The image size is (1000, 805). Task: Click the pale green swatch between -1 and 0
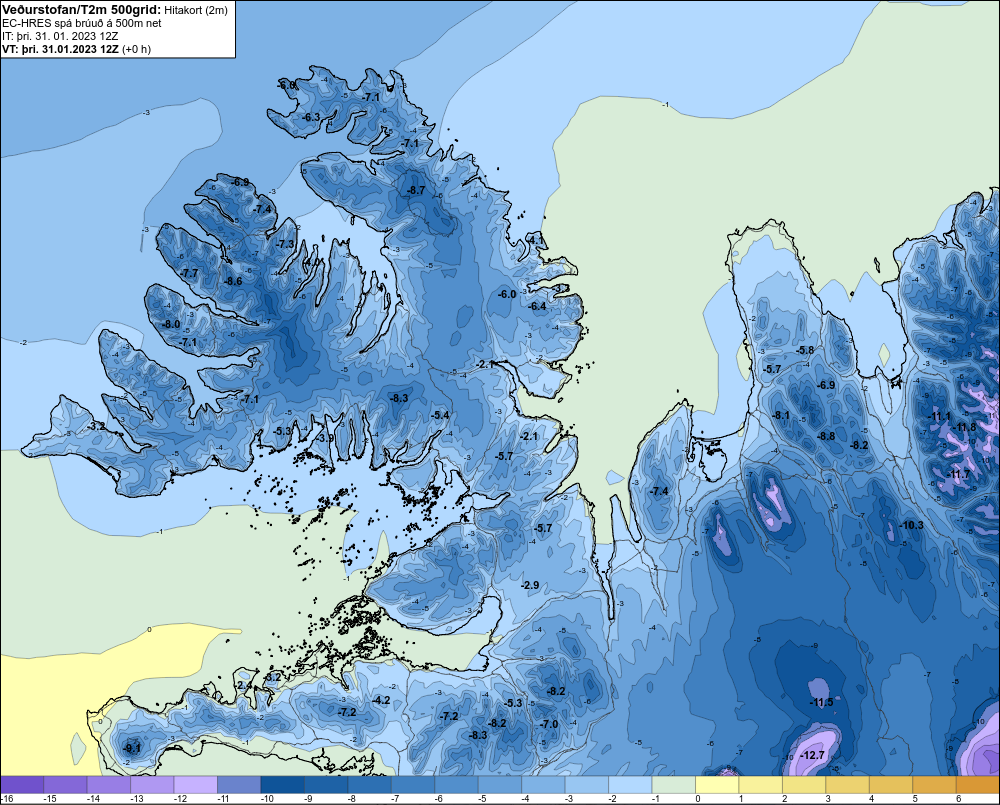(x=673, y=785)
